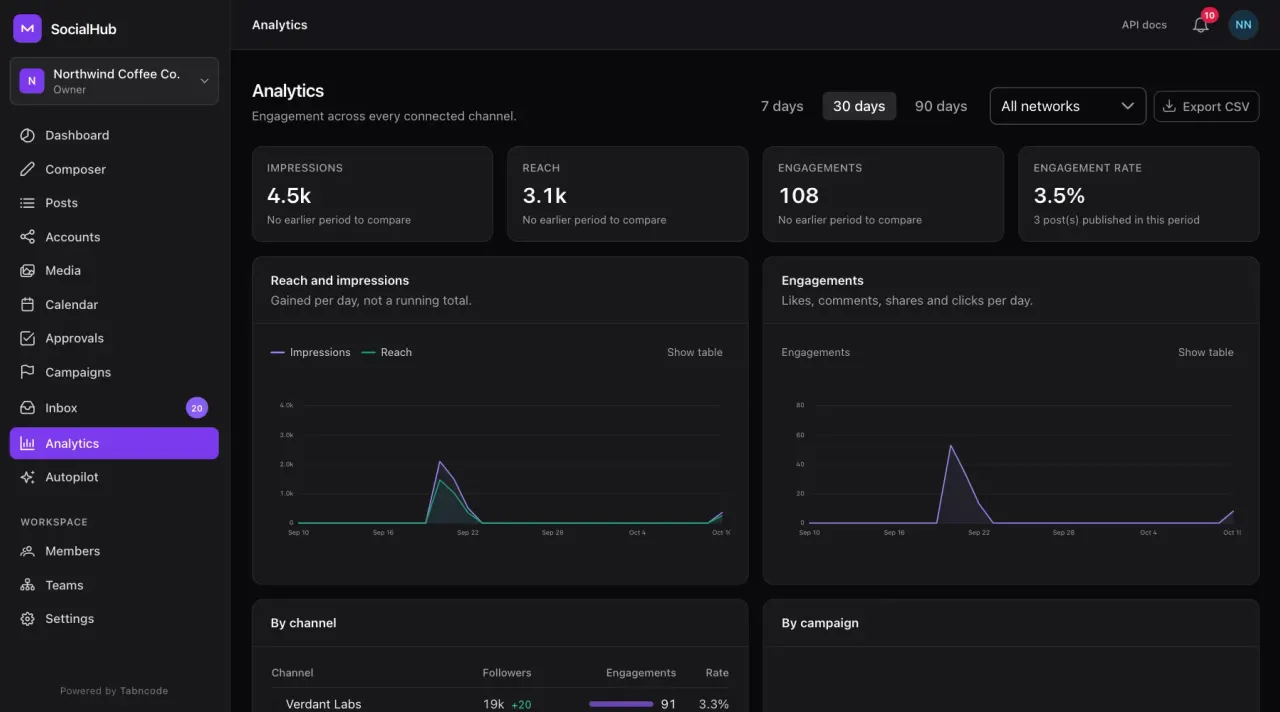Click the Autopilot sparkle icon
Image resolution: width=1280 pixels, height=712 pixels.
(27, 477)
